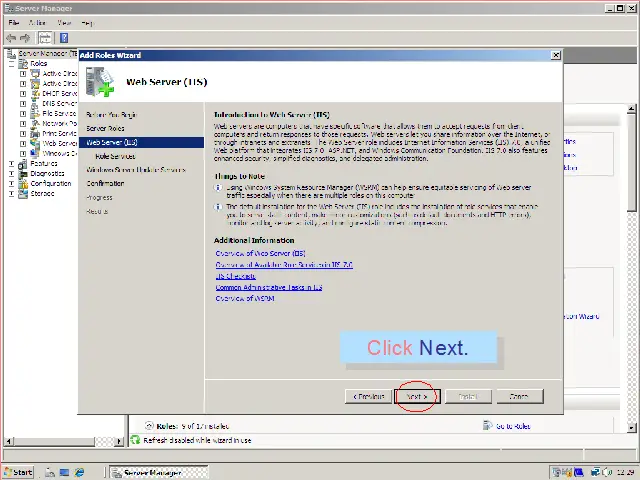Expand the Features tree node
Viewport: 640px width, 480px height.
pos(11,164)
